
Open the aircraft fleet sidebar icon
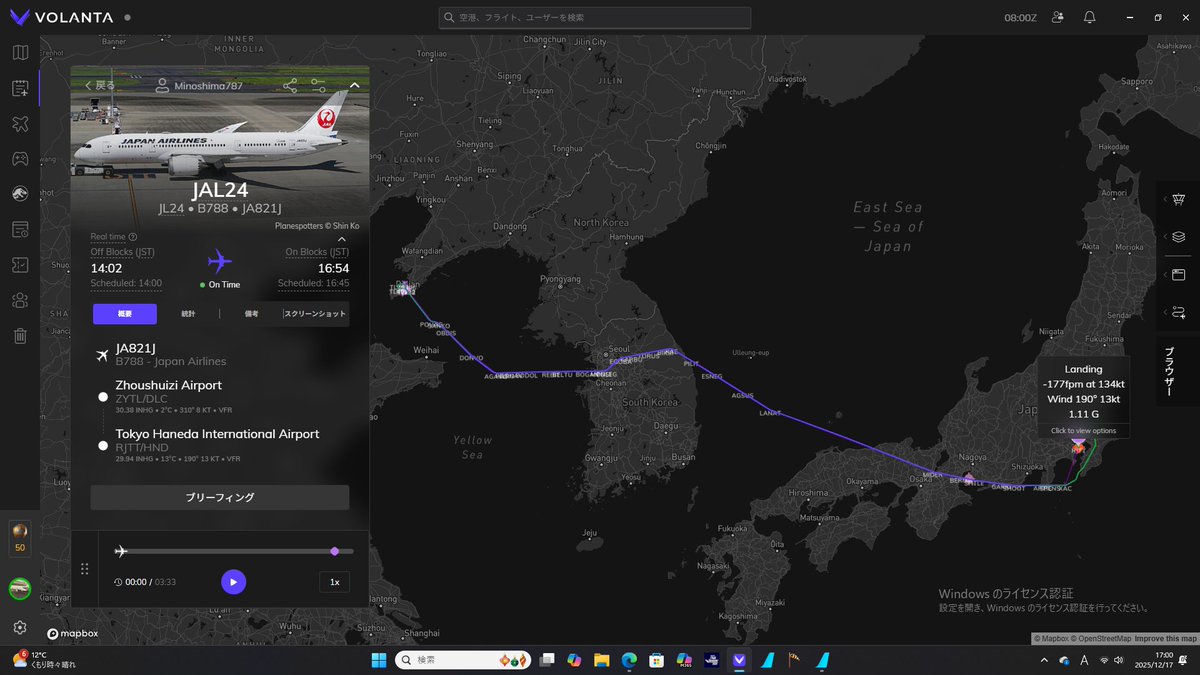coord(20,123)
